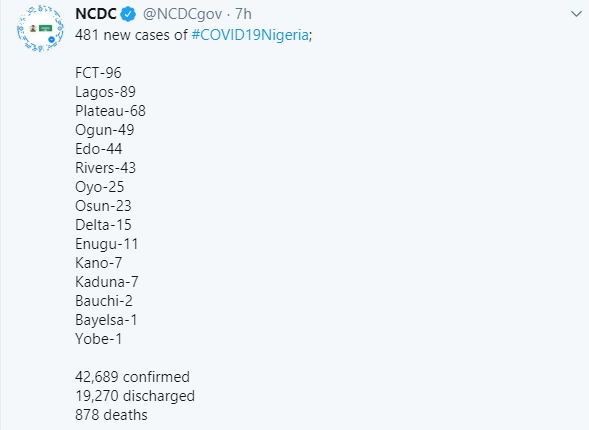Select the Kaduna-7 line

107,282
